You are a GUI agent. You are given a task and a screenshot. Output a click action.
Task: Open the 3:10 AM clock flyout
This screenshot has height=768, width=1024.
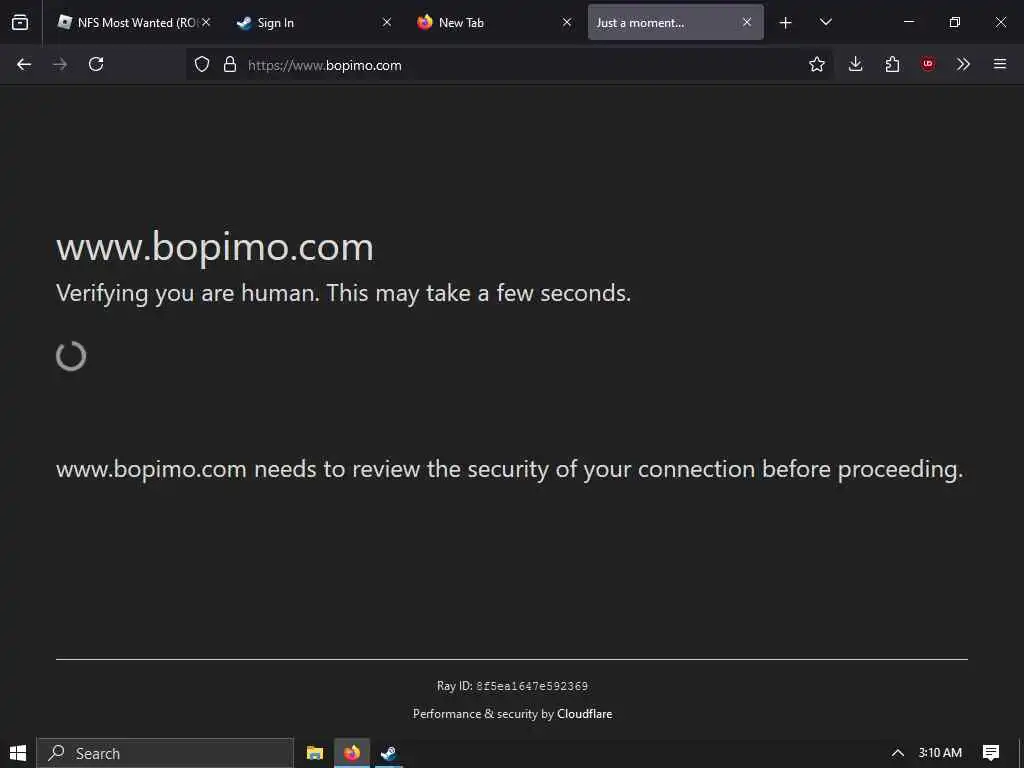click(940, 753)
